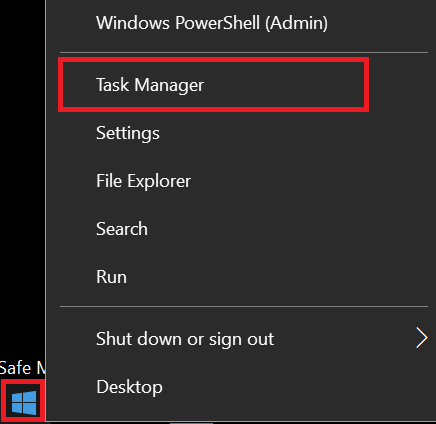Click the Windows Start logo icon

(23, 403)
